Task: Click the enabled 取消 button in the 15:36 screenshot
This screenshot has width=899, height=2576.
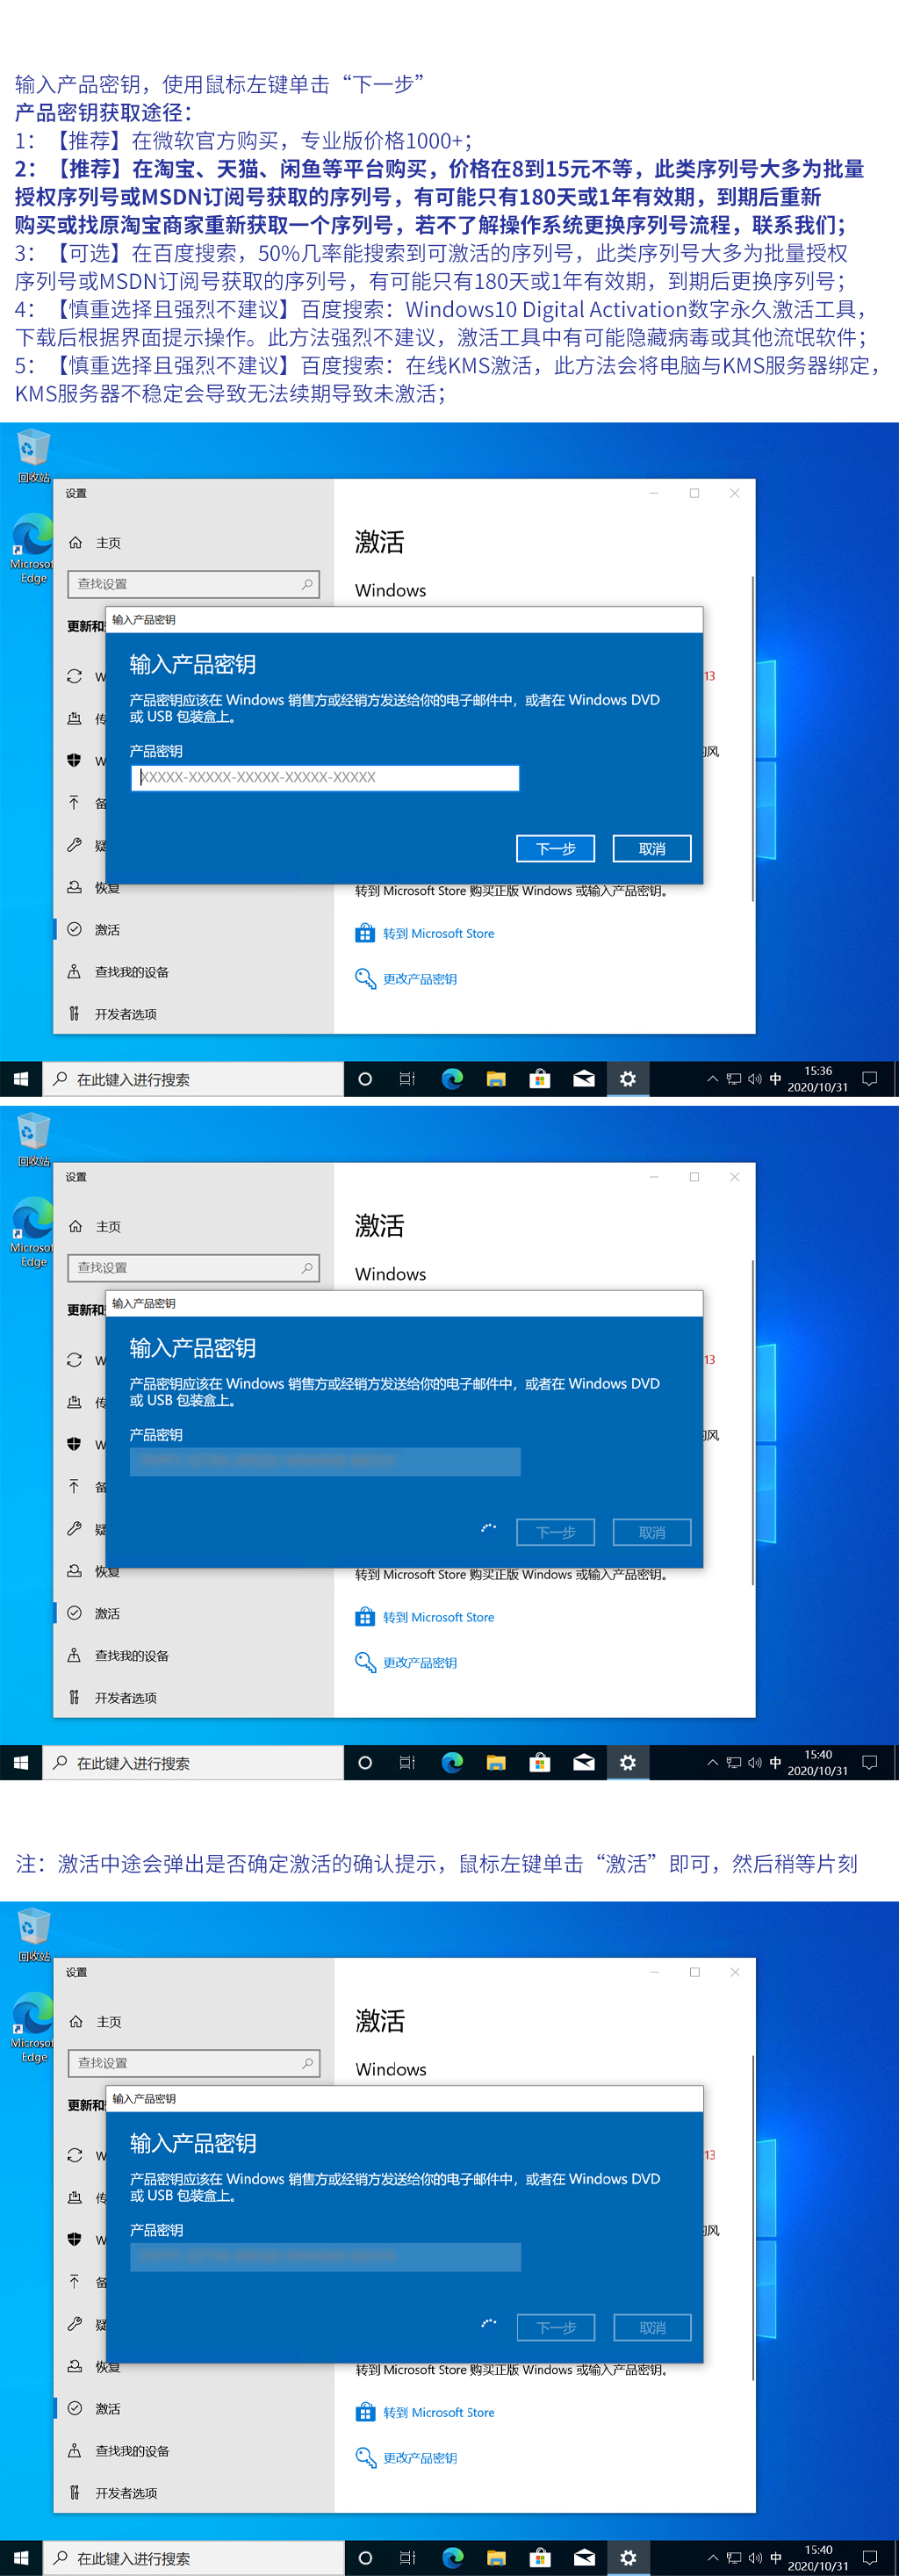Action: tap(652, 848)
